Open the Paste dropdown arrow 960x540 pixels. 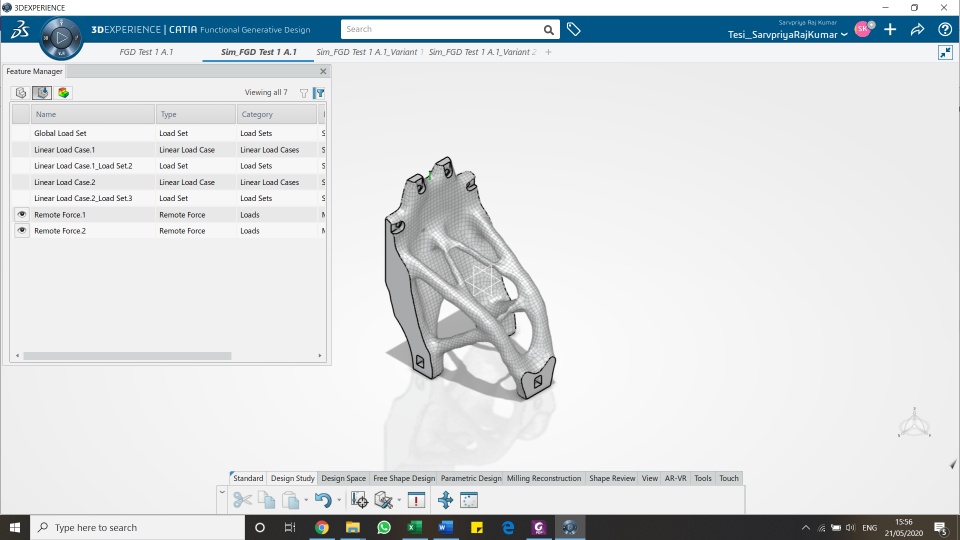point(306,500)
